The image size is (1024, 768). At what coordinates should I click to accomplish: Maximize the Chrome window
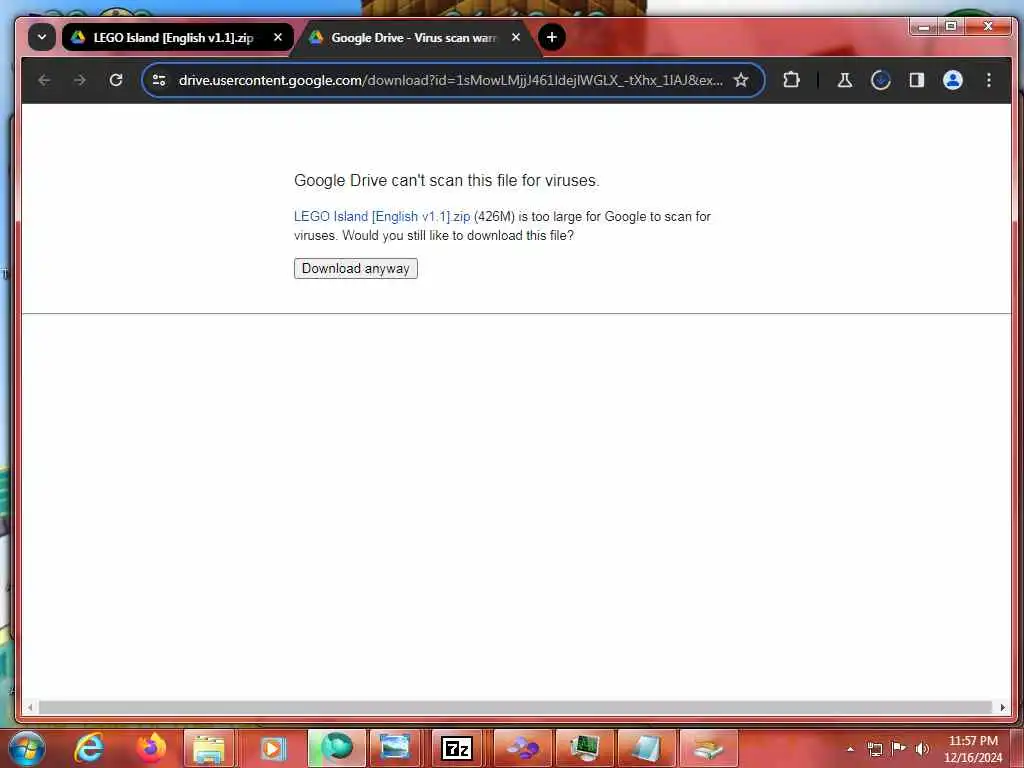pos(952,27)
